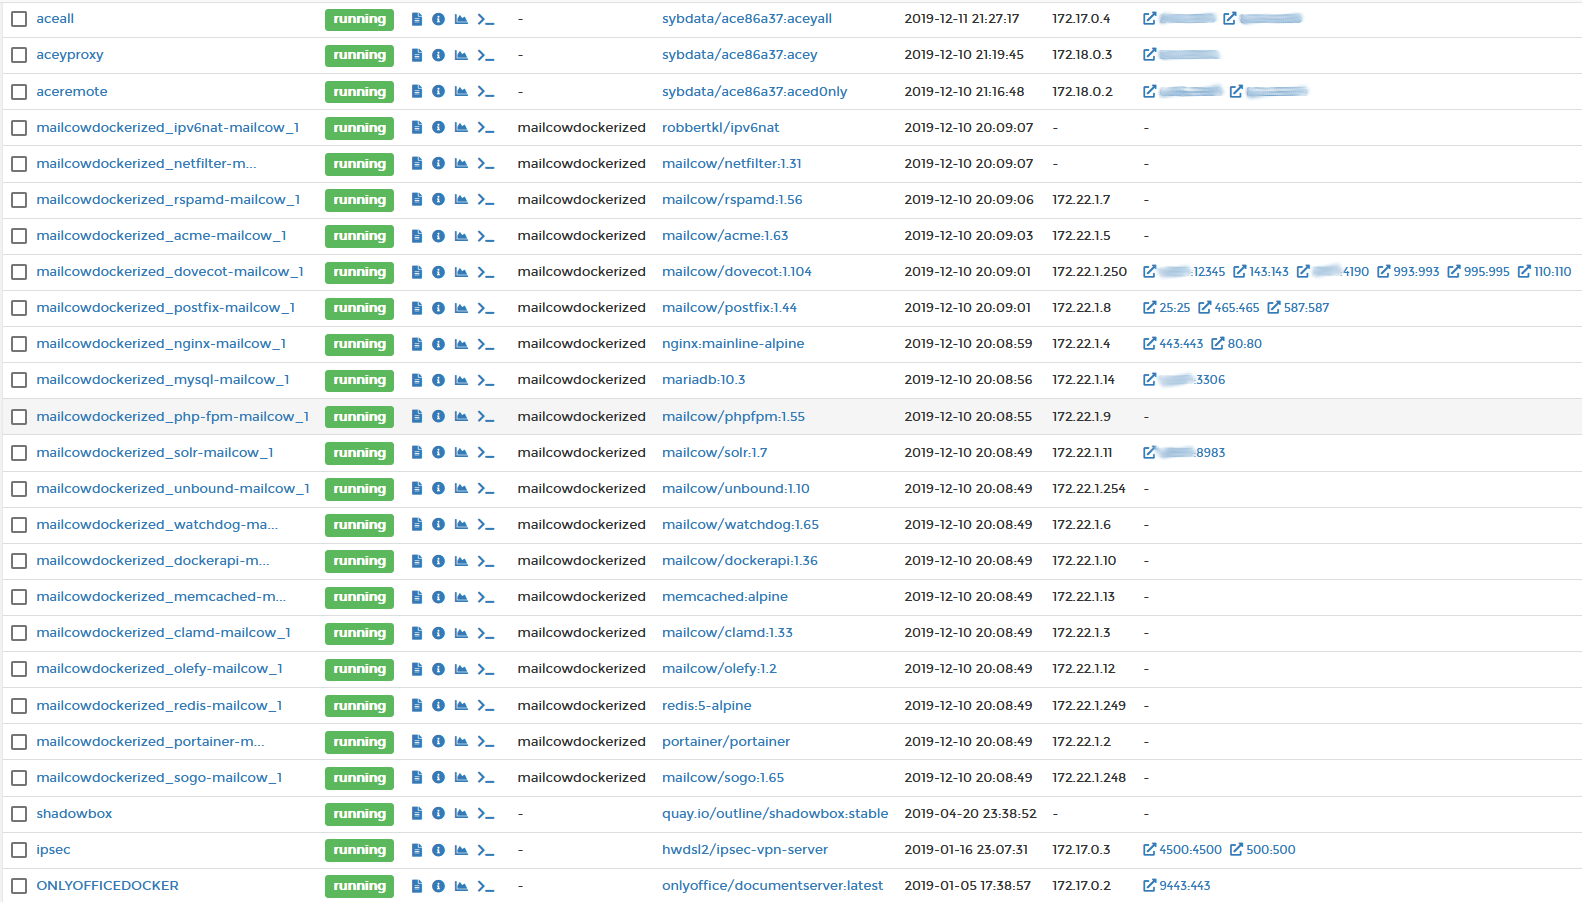
Task: Tick the ipsec container checkbox
Action: click(x=19, y=849)
